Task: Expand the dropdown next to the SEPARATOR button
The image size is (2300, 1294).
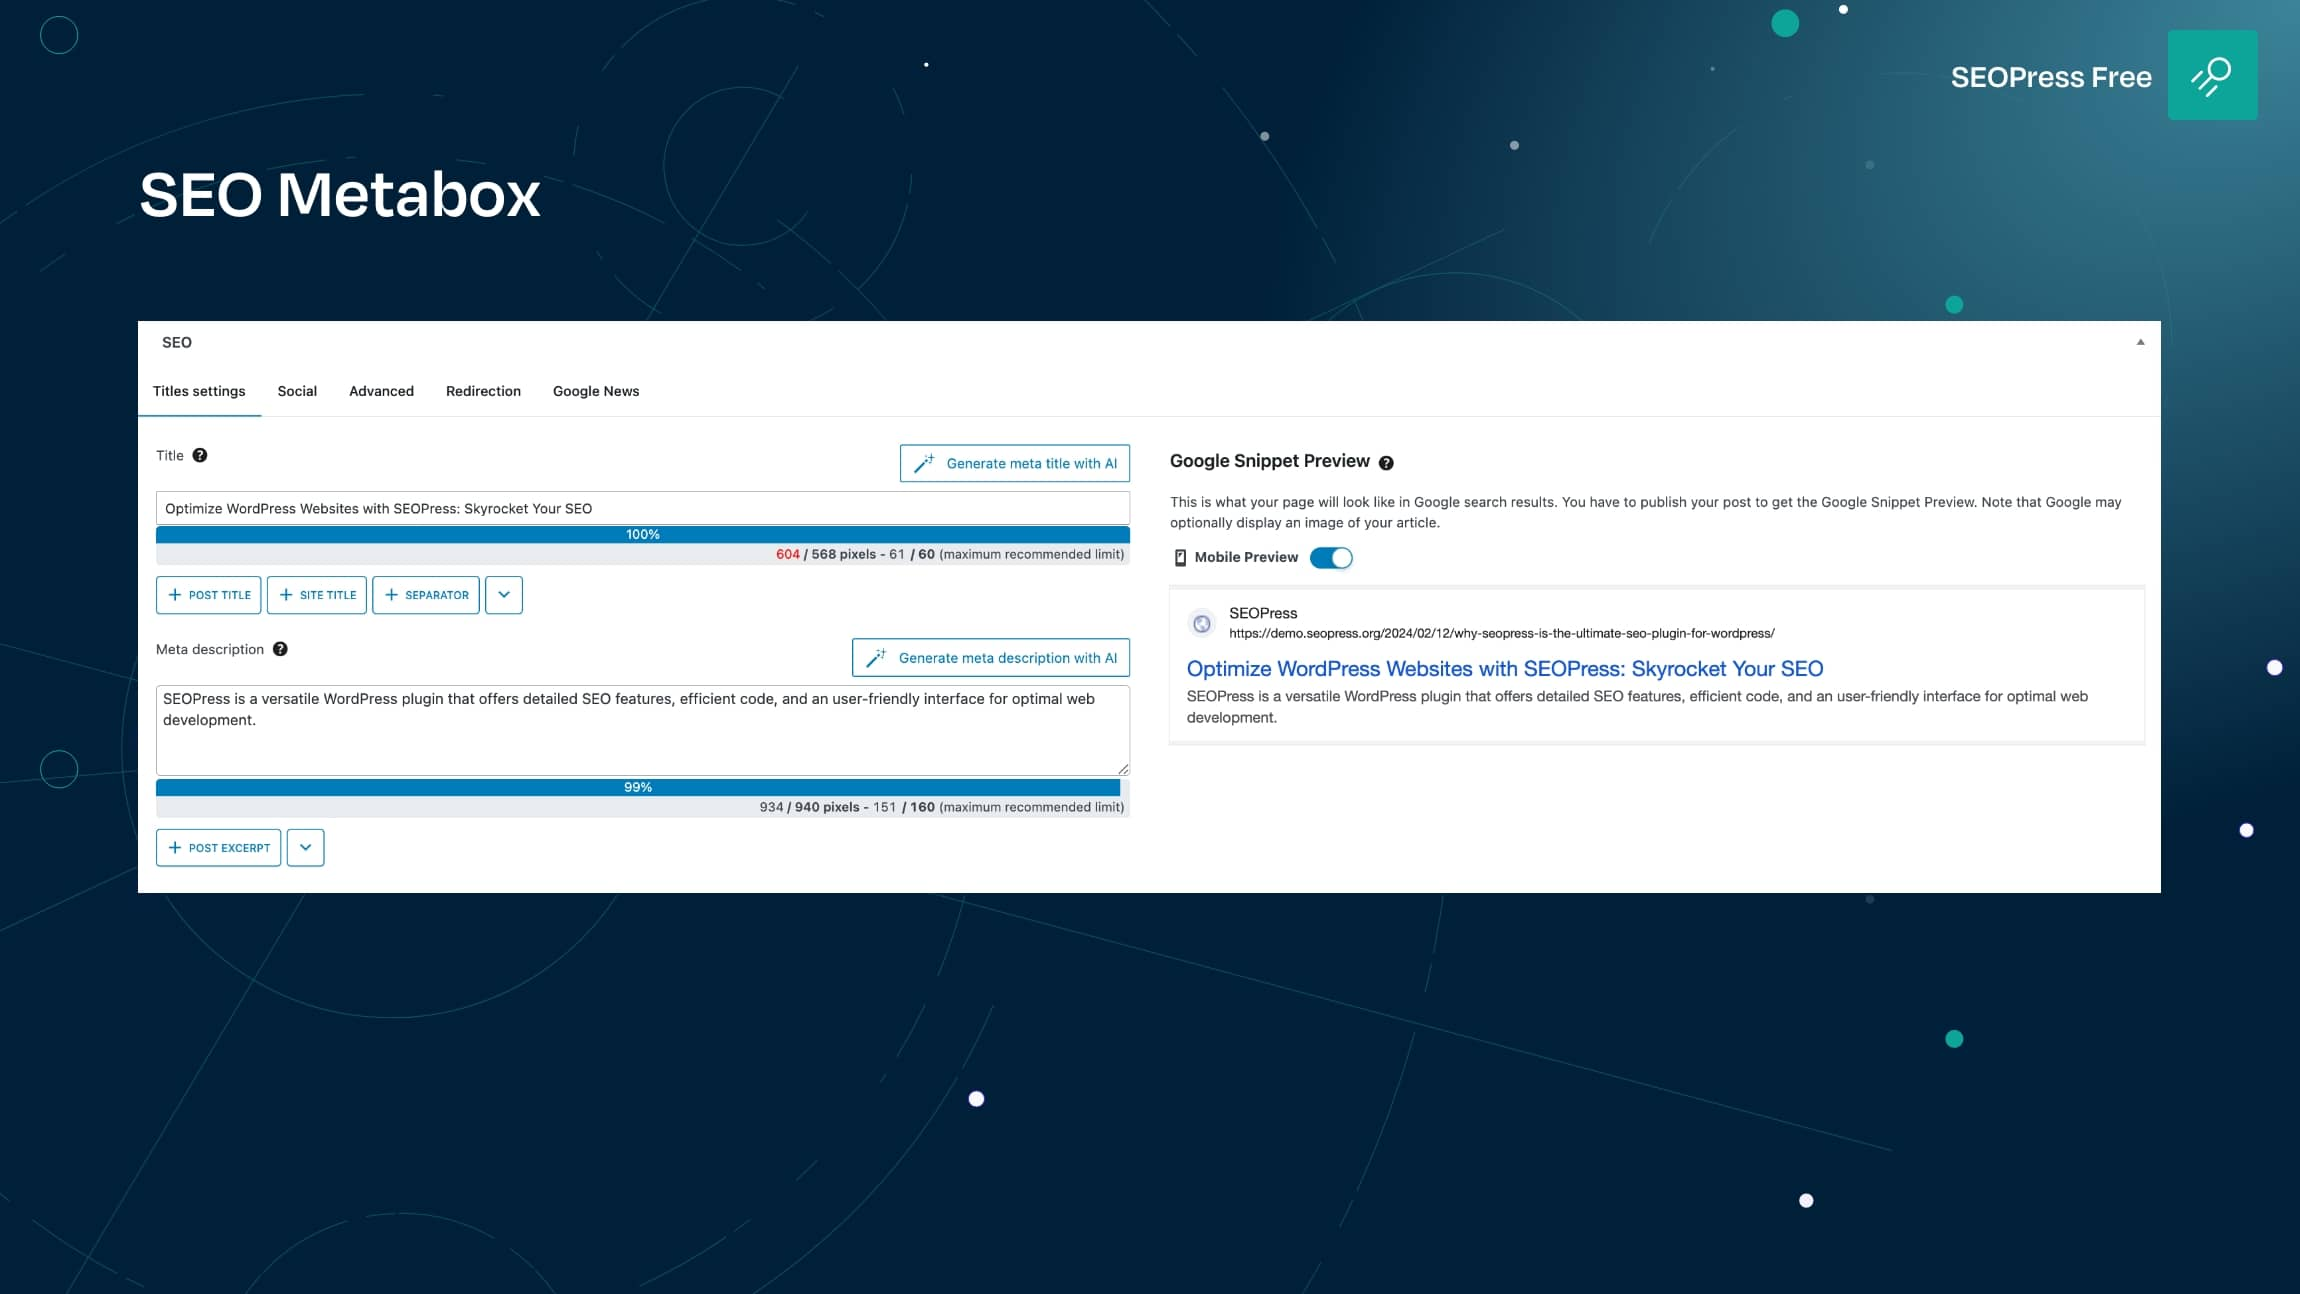Action: pos(504,594)
